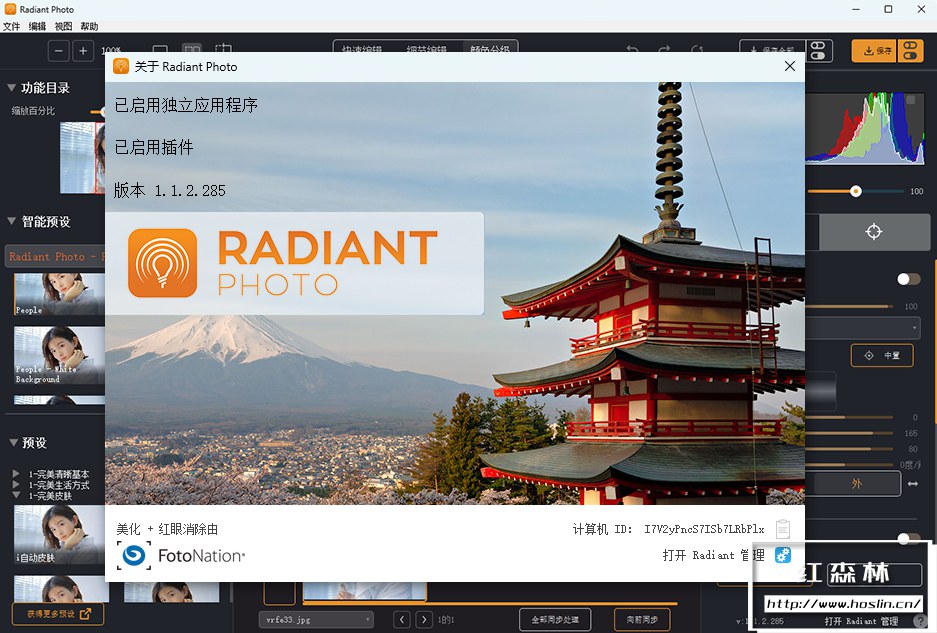This screenshot has width=937, height=633.
Task: Select the version text 1.1.2.285
Action: click(190, 191)
